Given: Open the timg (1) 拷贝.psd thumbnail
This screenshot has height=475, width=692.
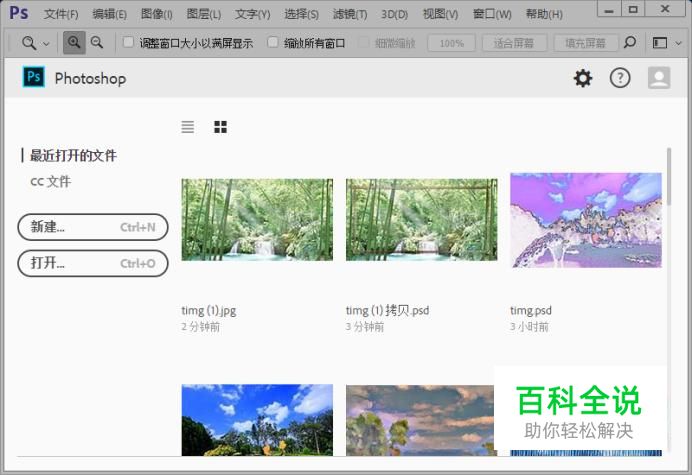Looking at the screenshot, I should coord(421,219).
